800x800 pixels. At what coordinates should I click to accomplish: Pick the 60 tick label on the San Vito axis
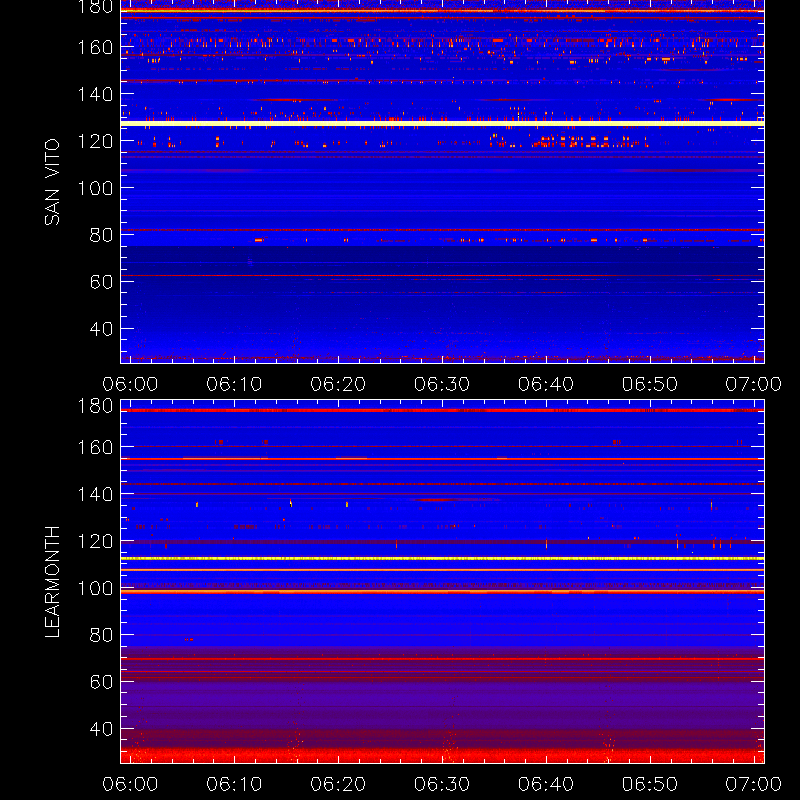point(101,282)
